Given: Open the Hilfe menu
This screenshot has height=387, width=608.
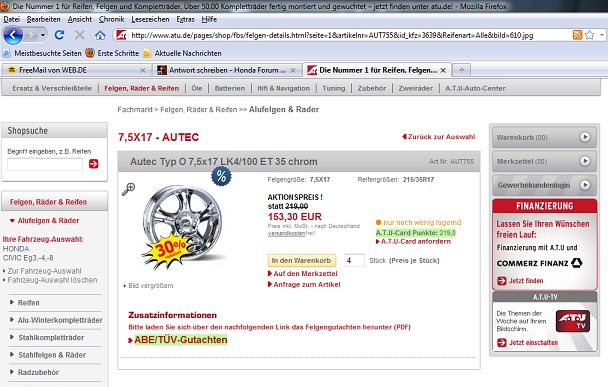Looking at the screenshot, I should (209, 19).
